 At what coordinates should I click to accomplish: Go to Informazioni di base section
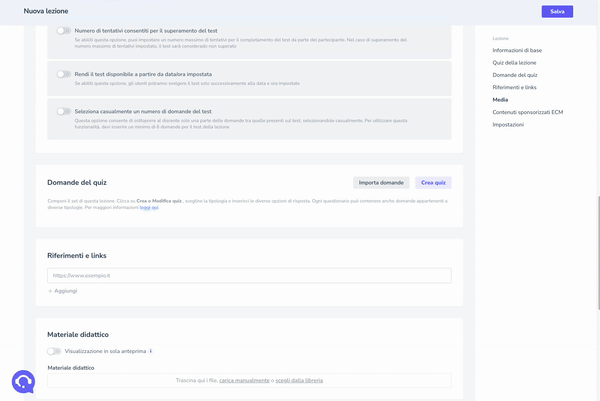[517, 49]
